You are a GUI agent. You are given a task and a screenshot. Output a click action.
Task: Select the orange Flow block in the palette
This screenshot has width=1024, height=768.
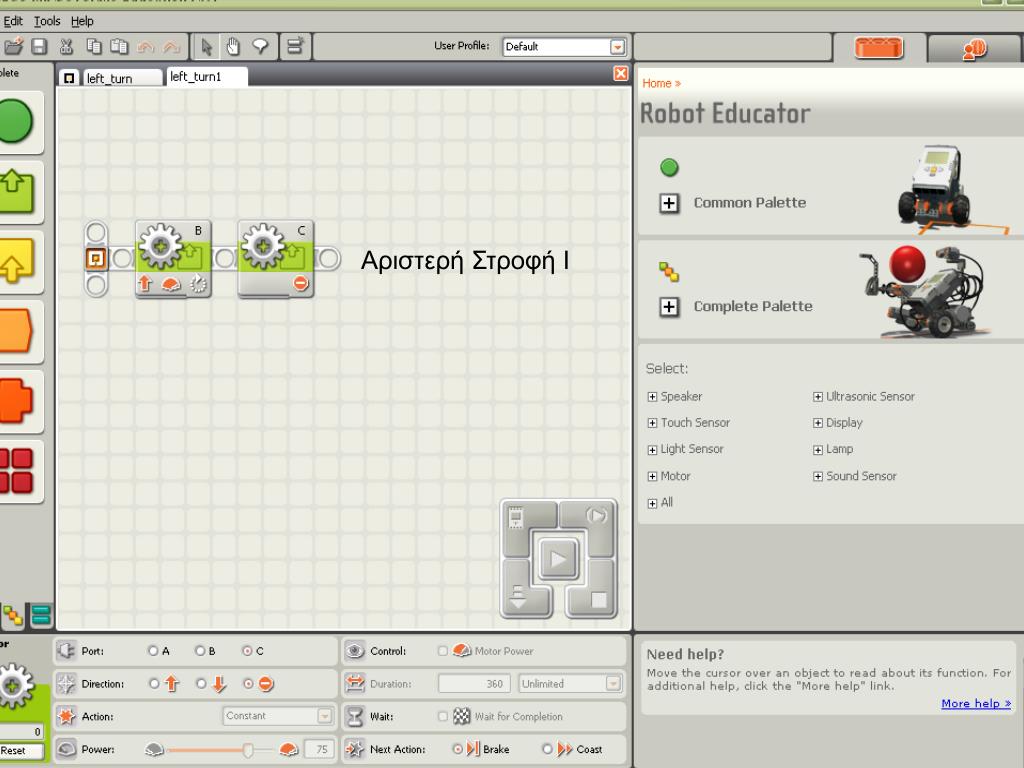pyautogui.click(x=16, y=330)
